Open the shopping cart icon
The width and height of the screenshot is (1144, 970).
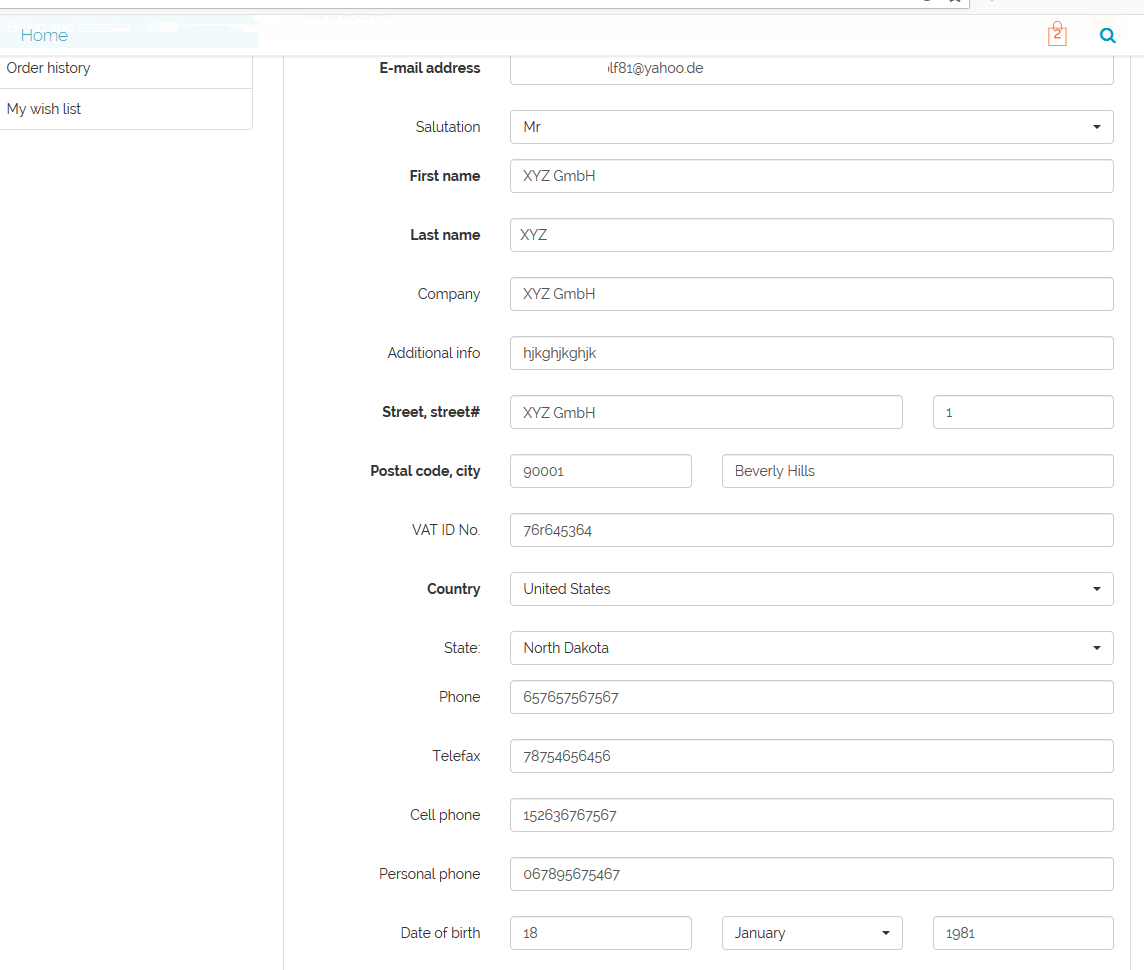tap(1057, 35)
